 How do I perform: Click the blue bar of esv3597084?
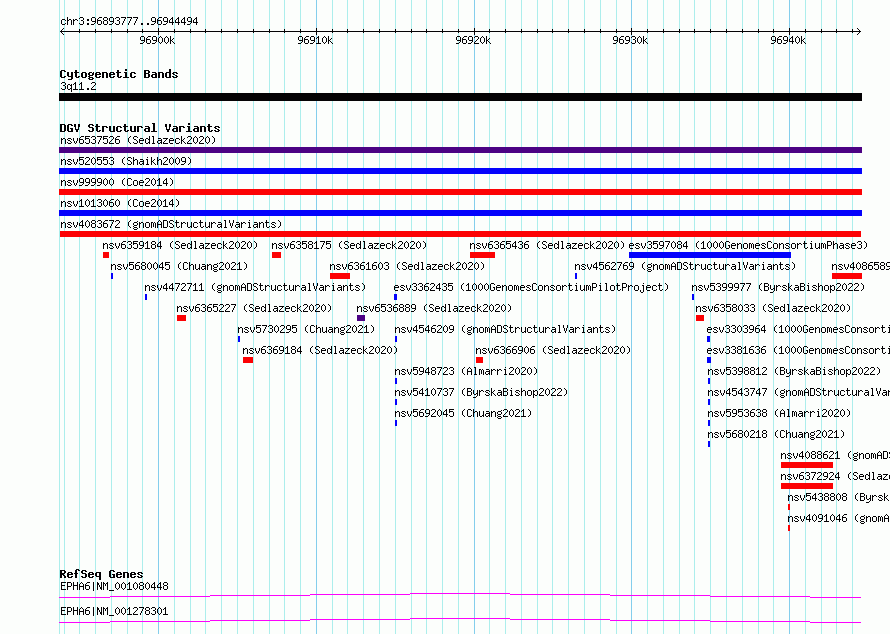coord(710,255)
